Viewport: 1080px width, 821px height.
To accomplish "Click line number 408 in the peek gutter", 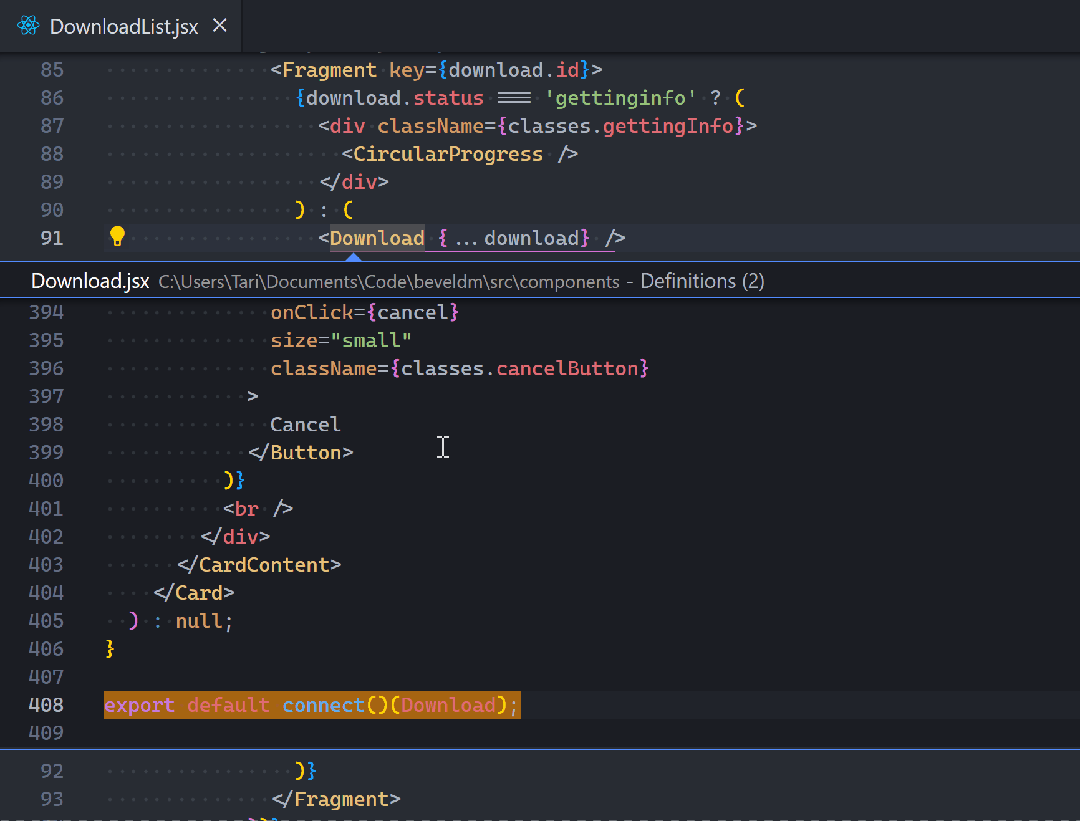I will 46,705.
